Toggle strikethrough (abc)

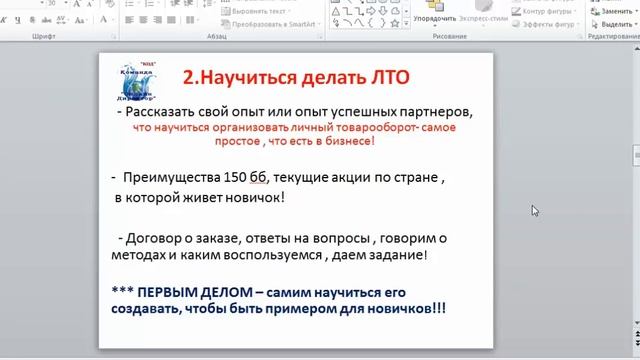[x=47, y=20]
